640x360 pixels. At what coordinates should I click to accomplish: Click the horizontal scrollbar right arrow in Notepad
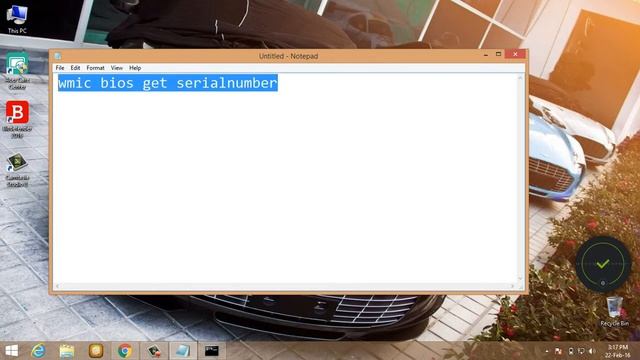click(512, 286)
